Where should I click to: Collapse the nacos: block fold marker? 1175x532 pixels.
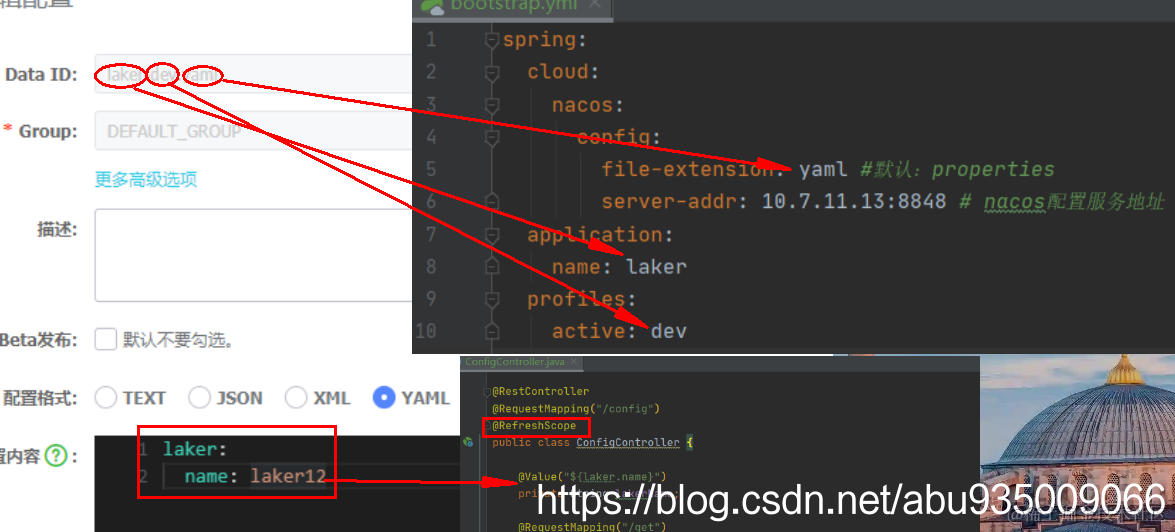coord(492,106)
